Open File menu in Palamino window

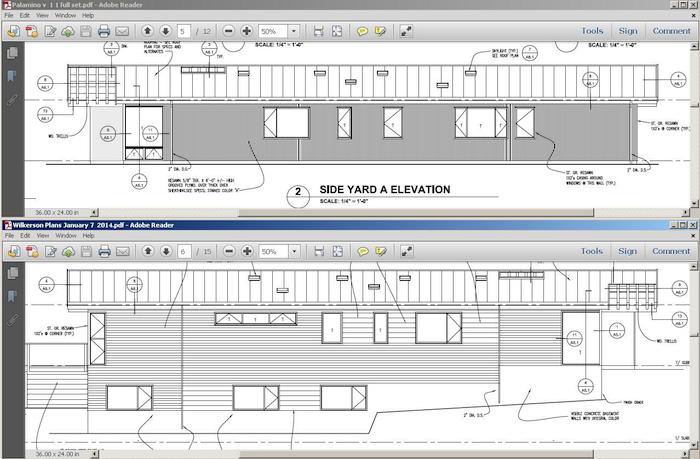pos(9,15)
